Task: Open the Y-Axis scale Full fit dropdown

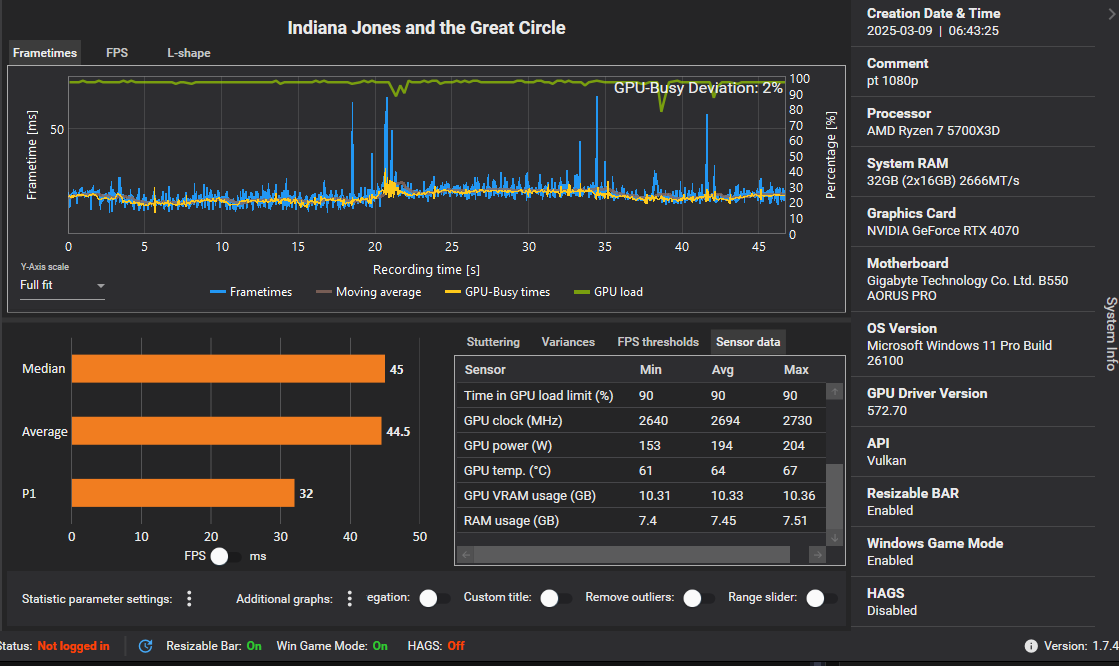Action: click(x=62, y=285)
